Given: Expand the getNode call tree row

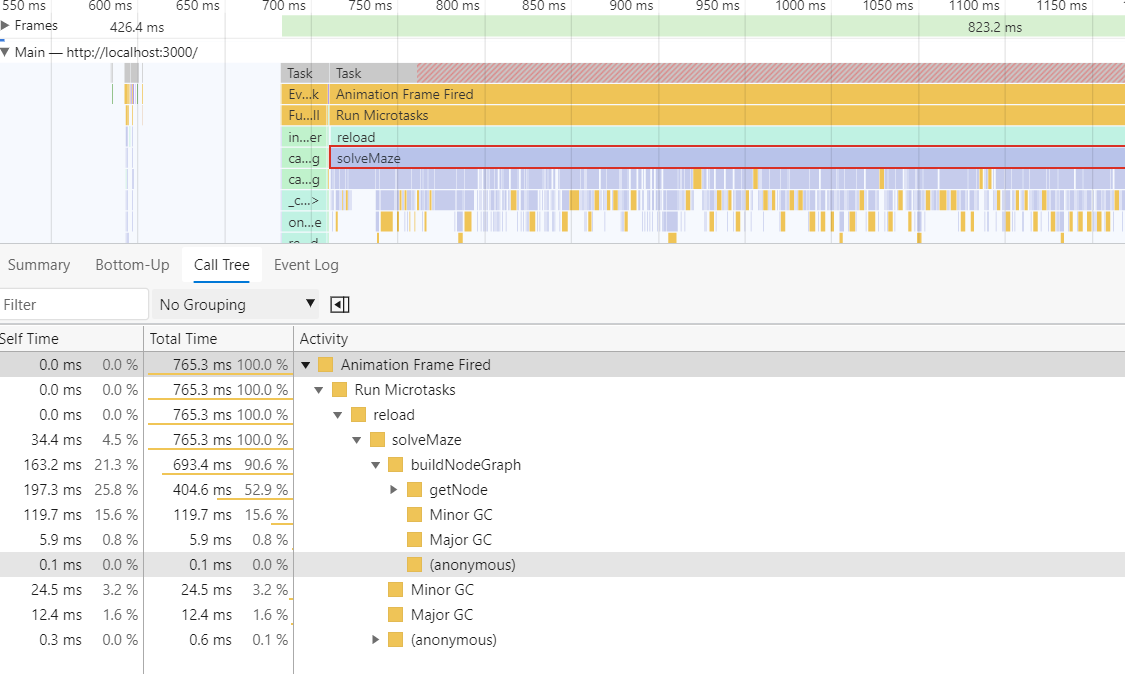Looking at the screenshot, I should 393,490.
